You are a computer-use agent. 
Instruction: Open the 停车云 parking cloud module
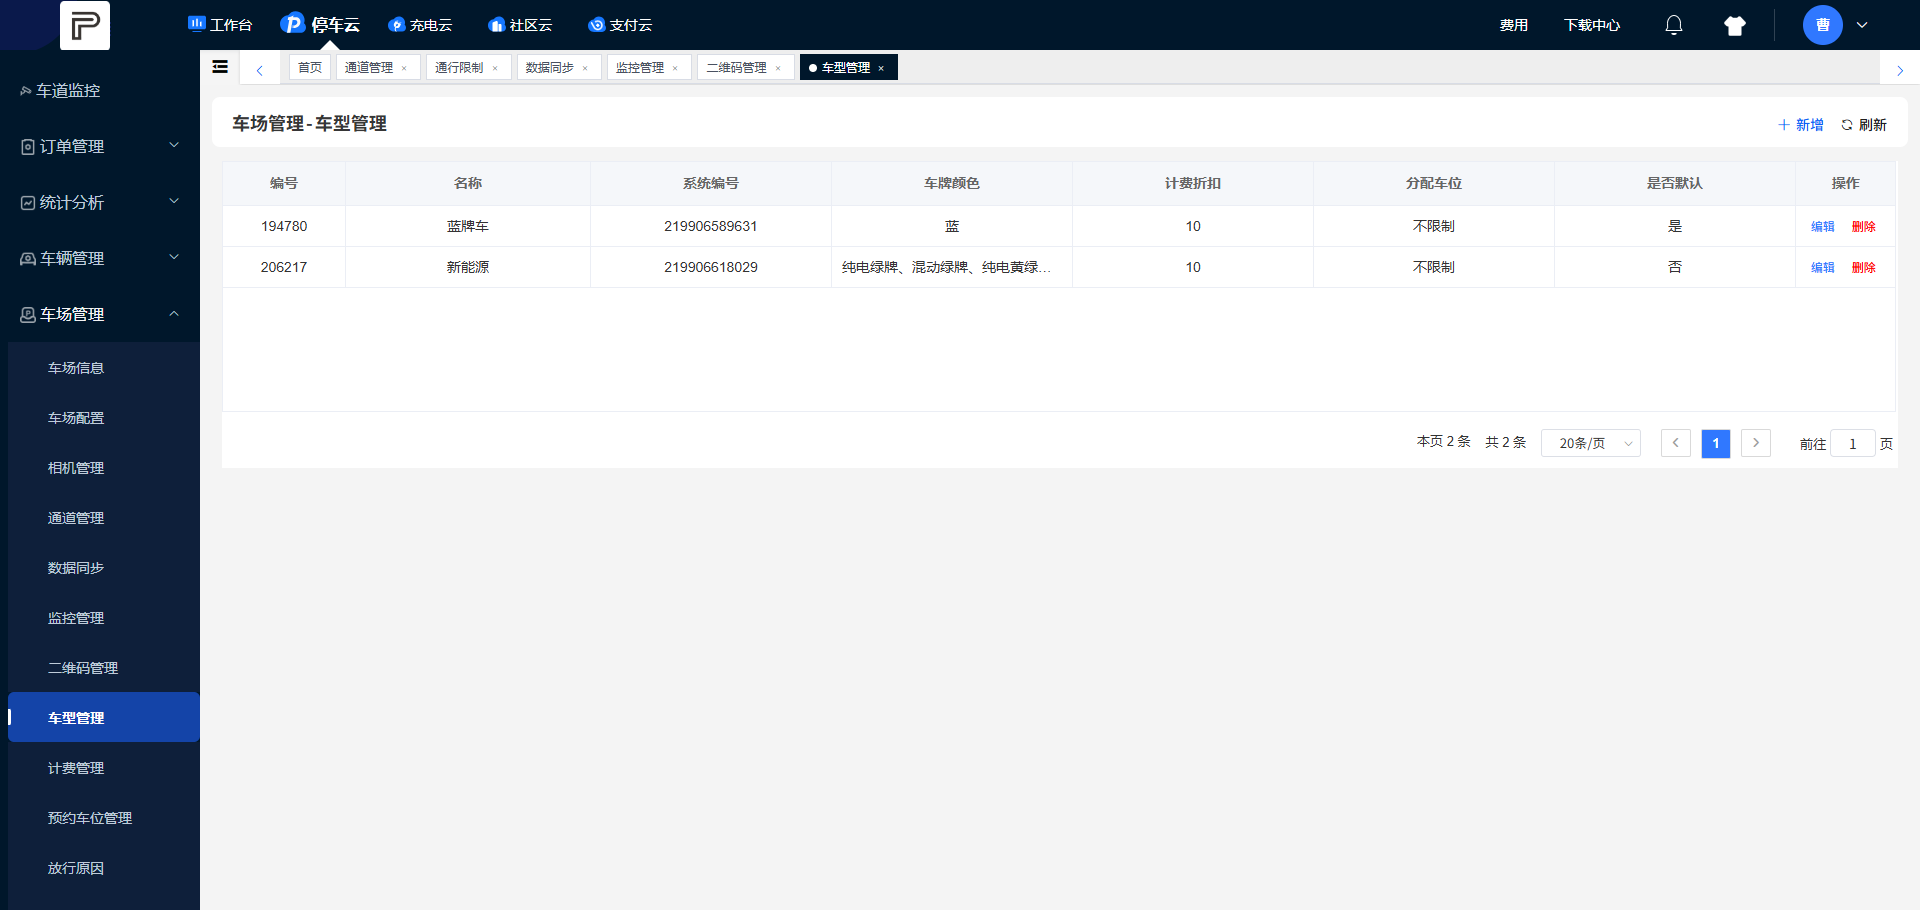tap(320, 24)
